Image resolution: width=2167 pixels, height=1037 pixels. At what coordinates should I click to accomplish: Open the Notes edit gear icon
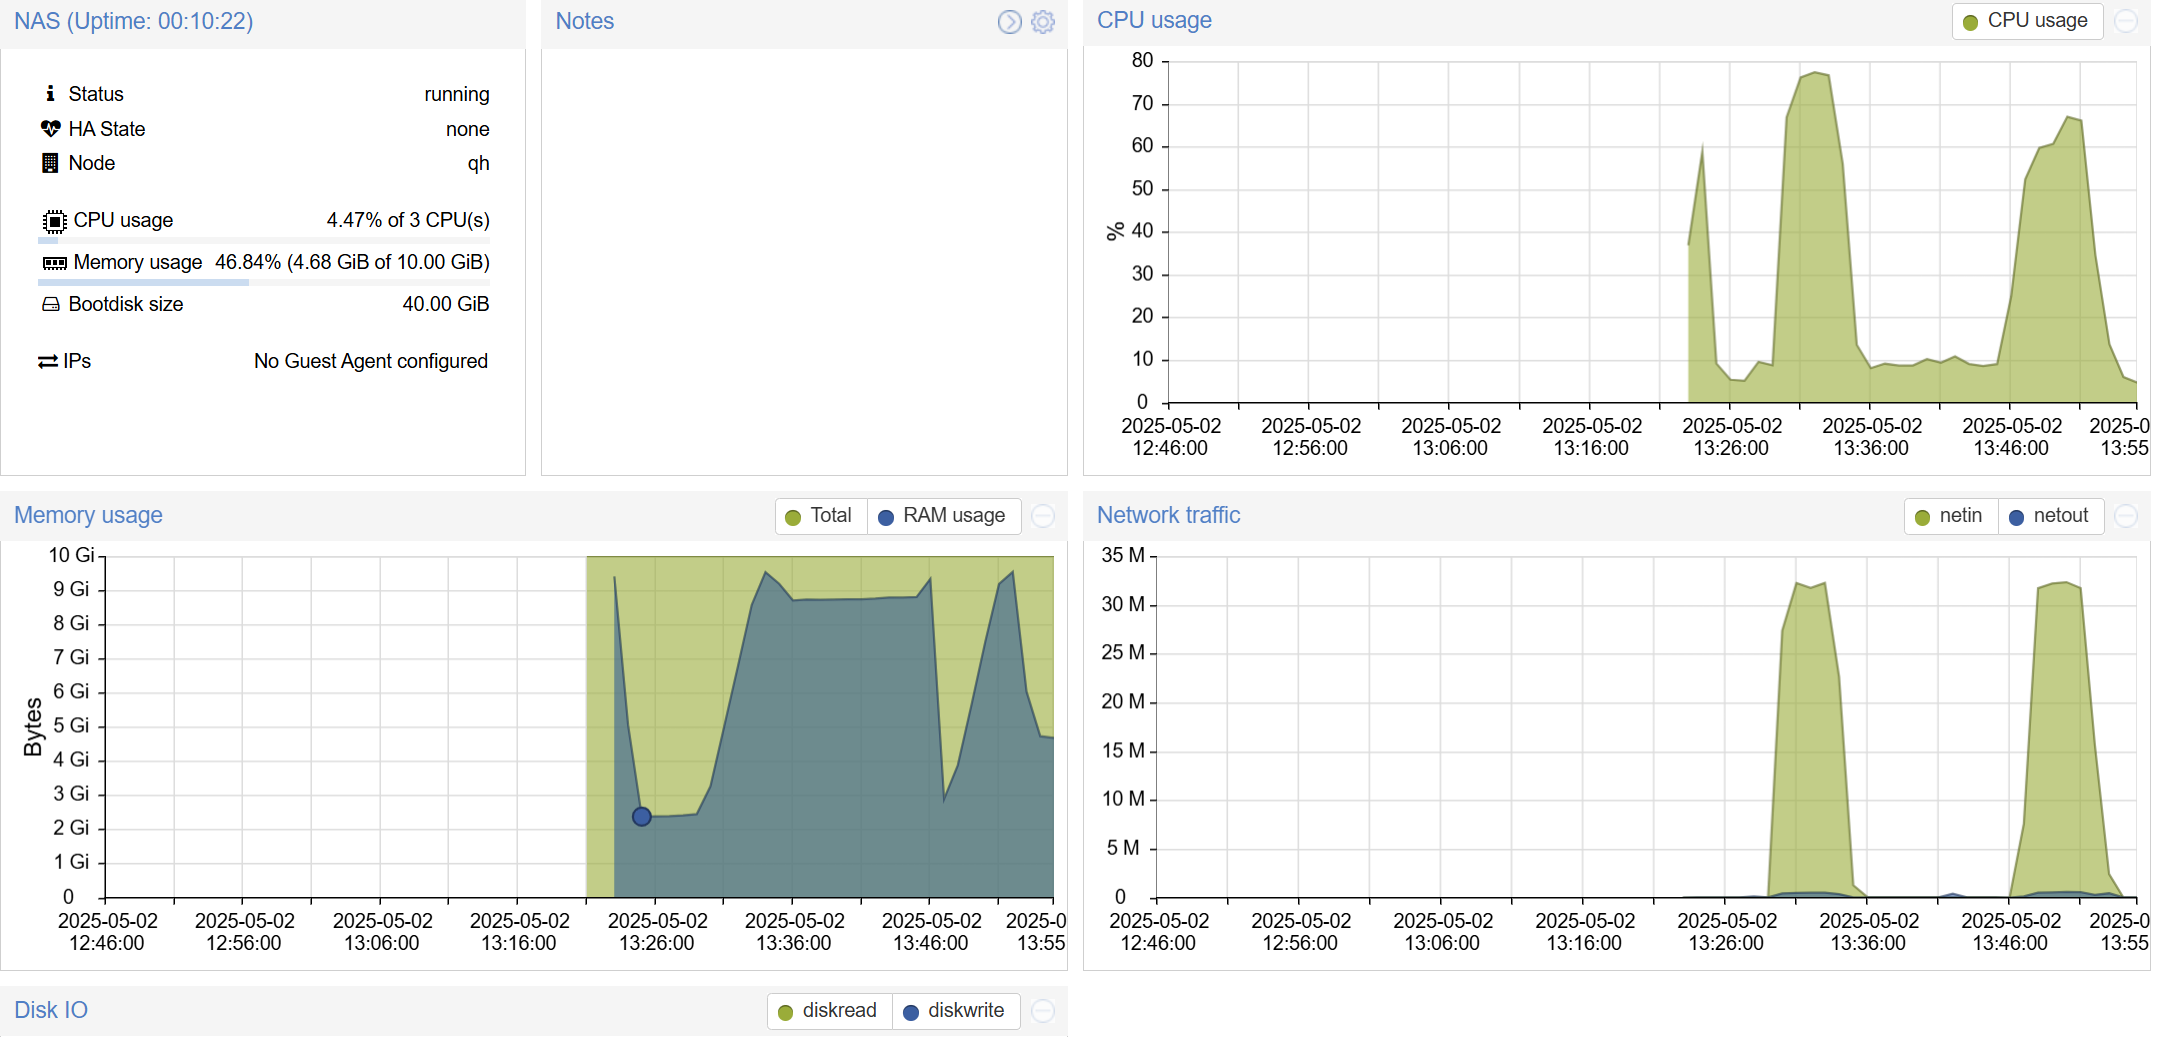(x=1043, y=22)
